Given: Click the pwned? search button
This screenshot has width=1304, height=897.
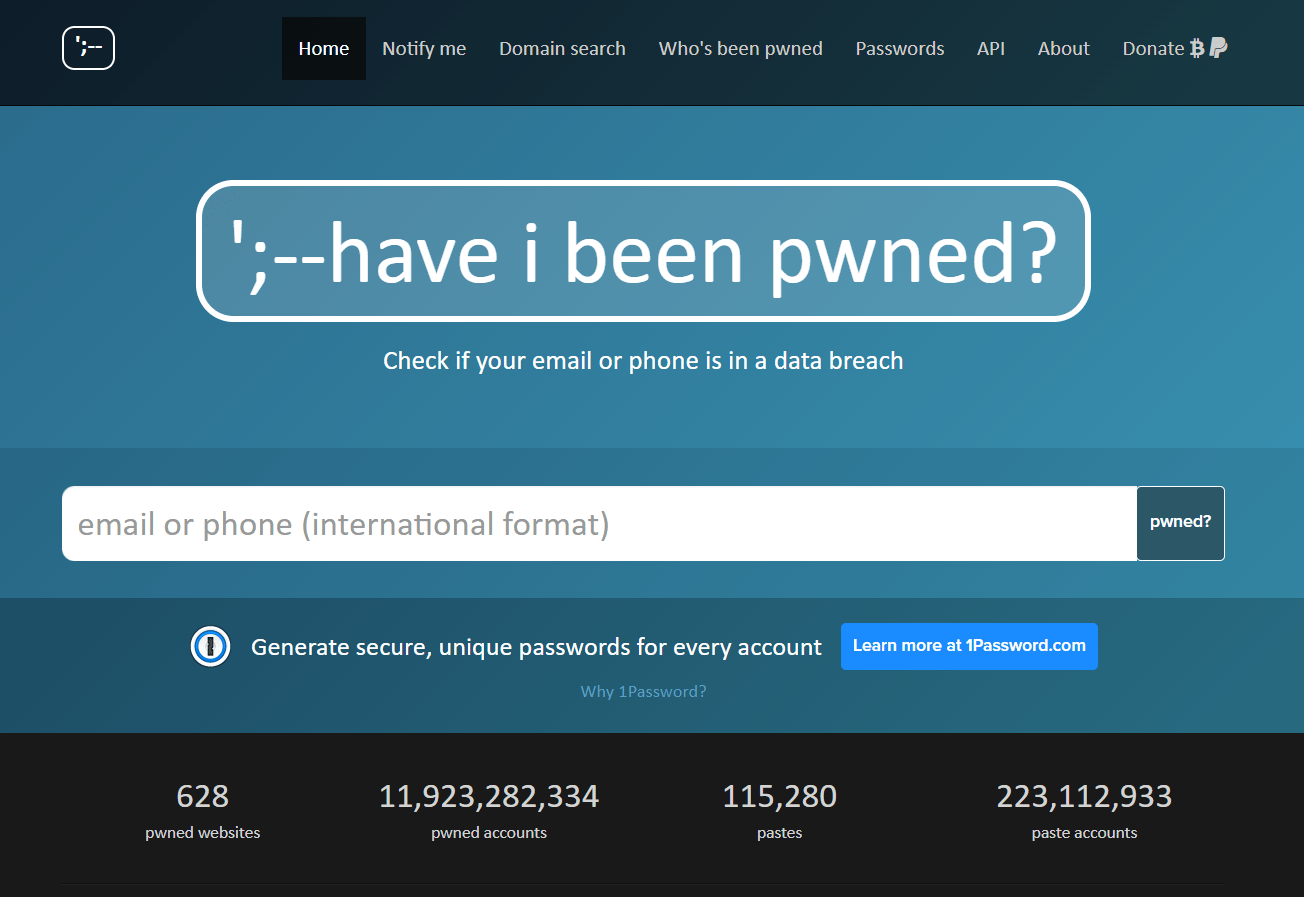Looking at the screenshot, I should pos(1181,523).
